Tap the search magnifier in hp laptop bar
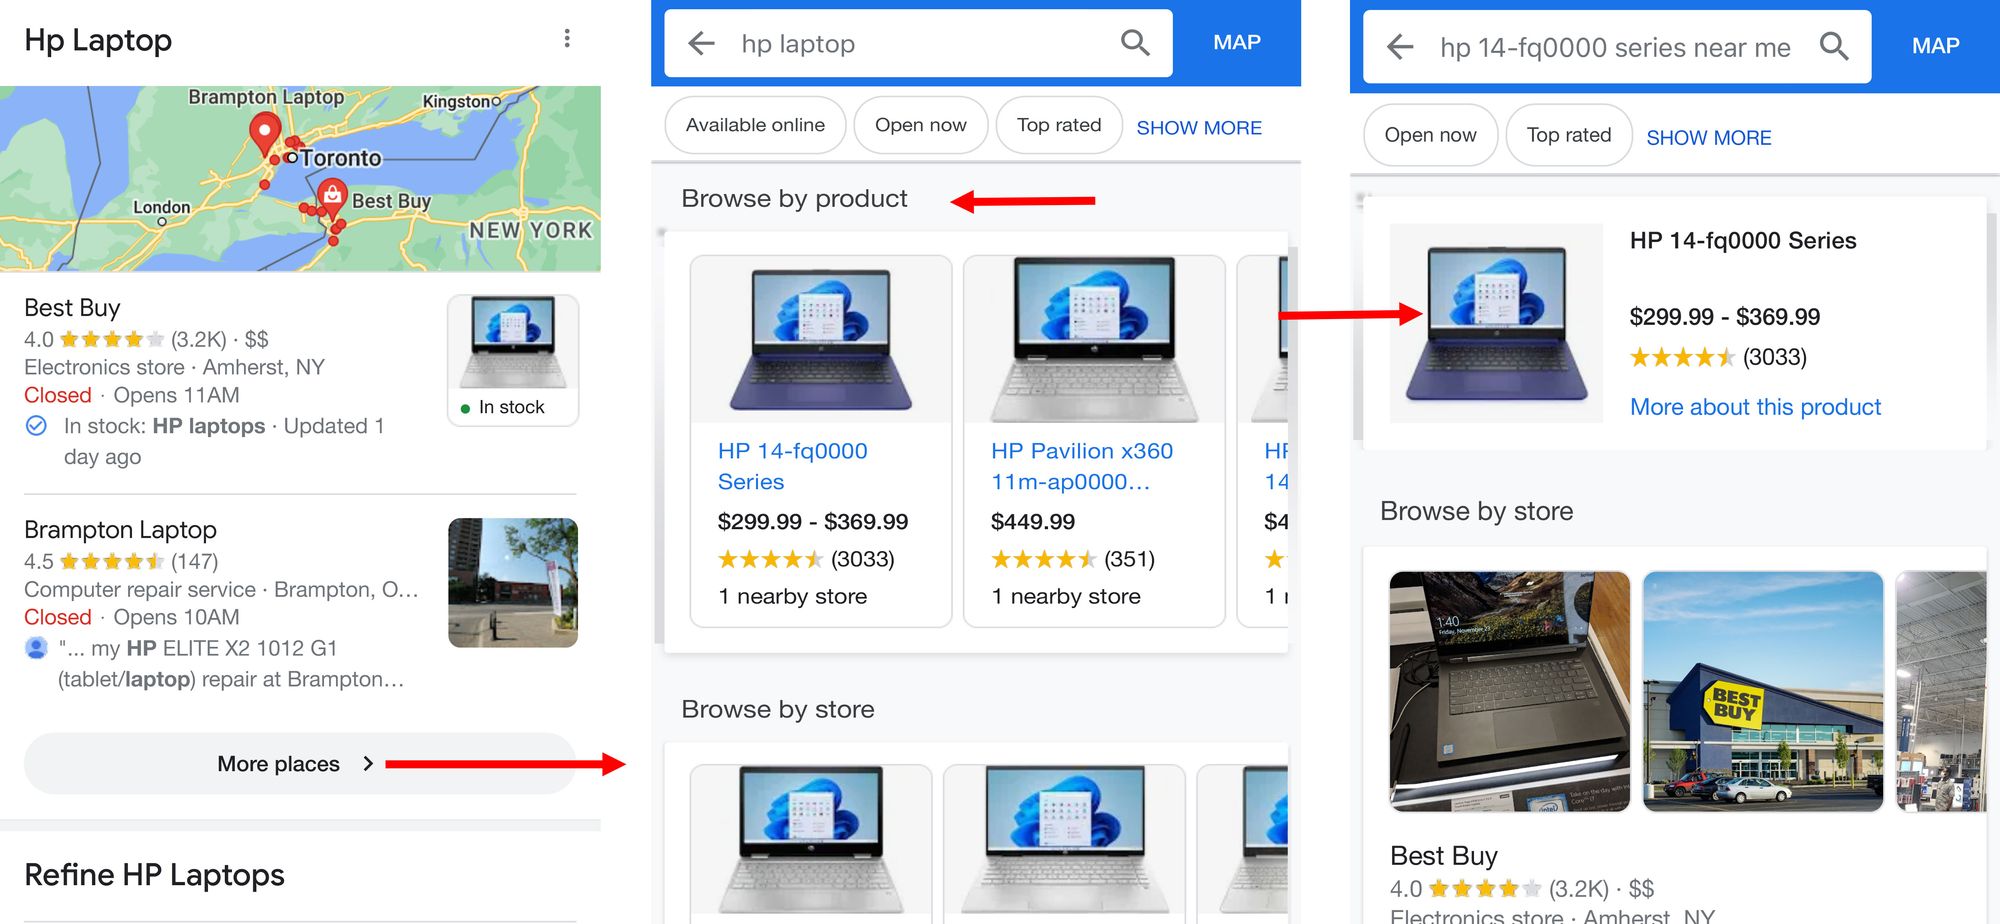Viewport: 2000px width, 924px height. pos(1135,43)
